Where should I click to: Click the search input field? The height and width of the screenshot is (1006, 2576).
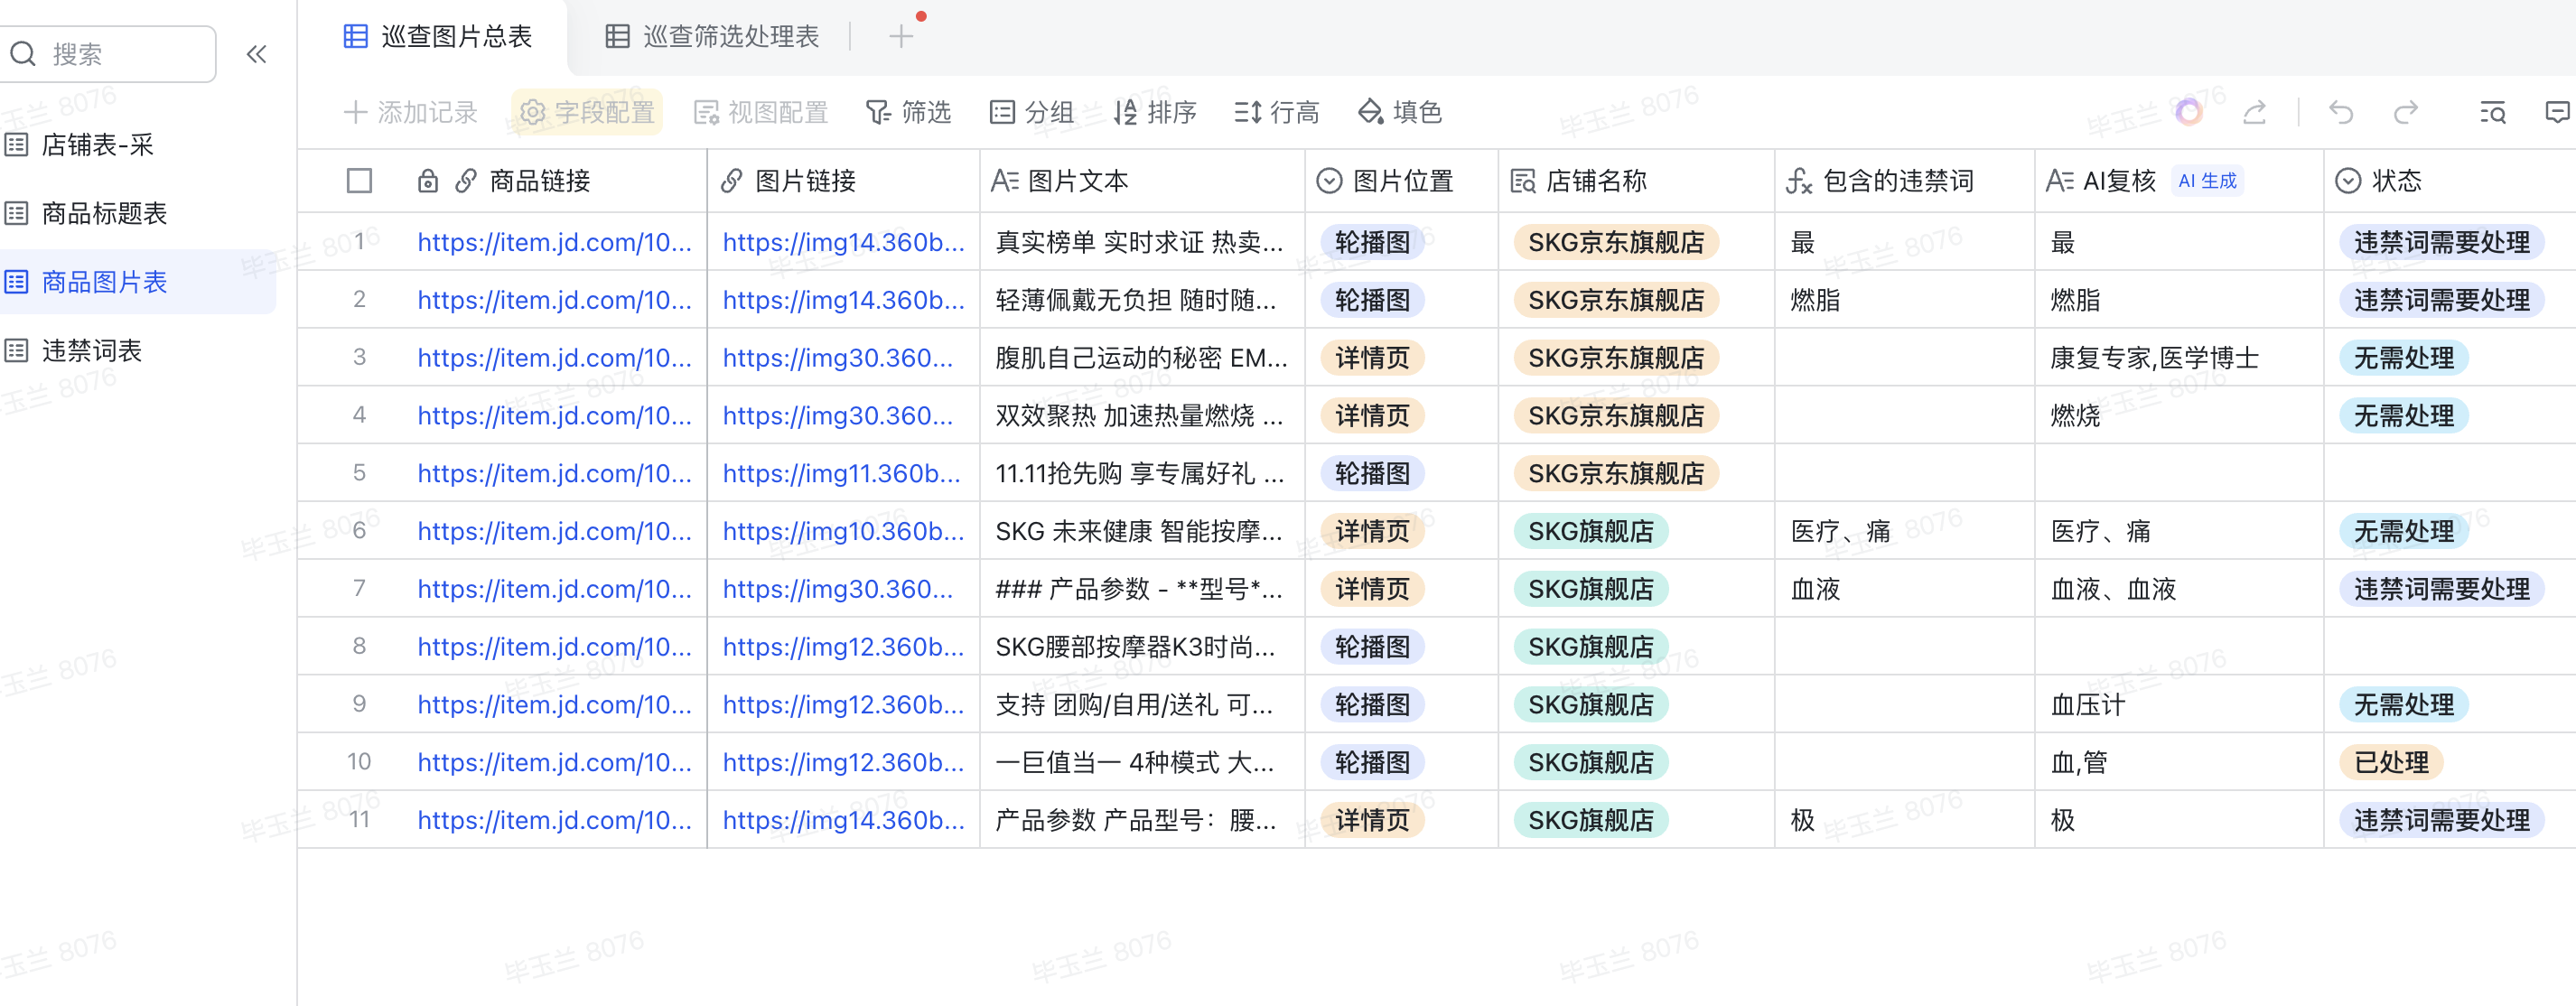(x=120, y=54)
